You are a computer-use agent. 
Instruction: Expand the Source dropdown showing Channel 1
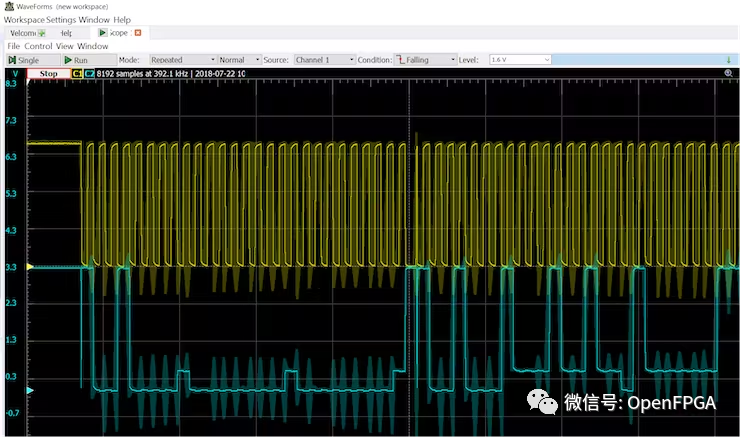pyautogui.click(x=324, y=60)
